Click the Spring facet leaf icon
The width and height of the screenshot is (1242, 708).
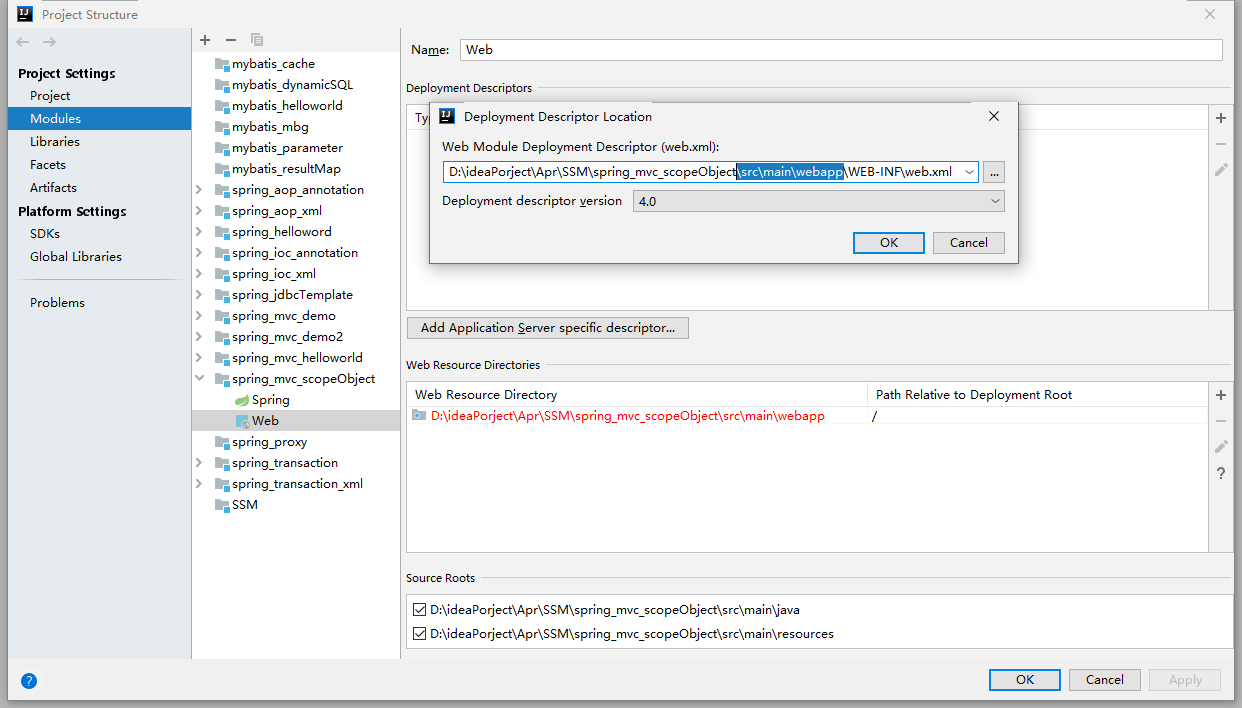242,400
